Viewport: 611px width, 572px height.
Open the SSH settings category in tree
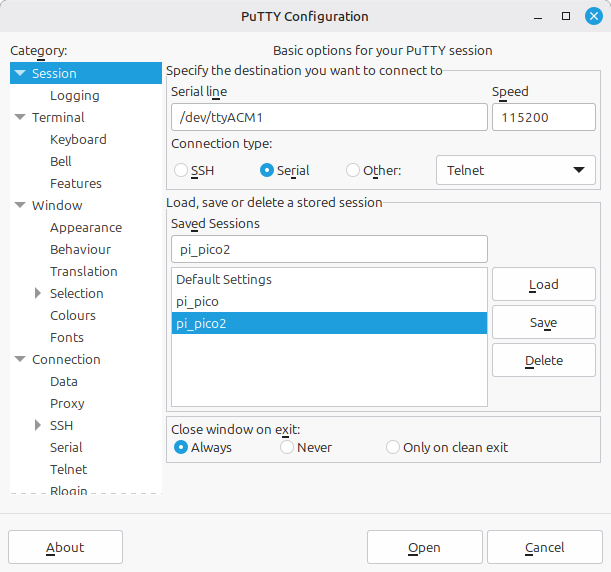point(62,425)
